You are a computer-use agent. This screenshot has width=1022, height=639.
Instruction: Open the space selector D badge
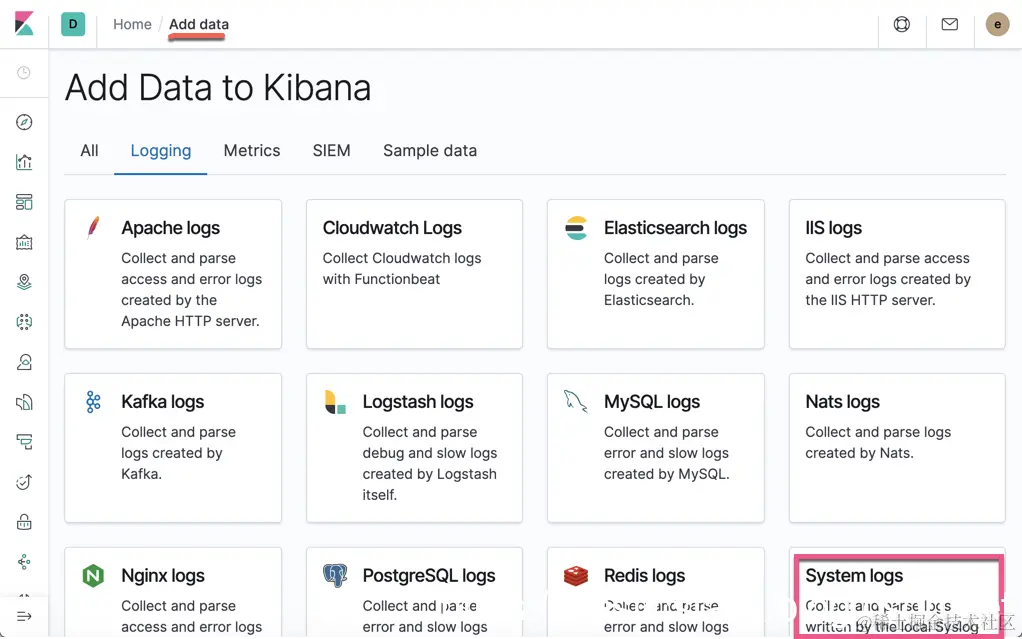tap(73, 24)
